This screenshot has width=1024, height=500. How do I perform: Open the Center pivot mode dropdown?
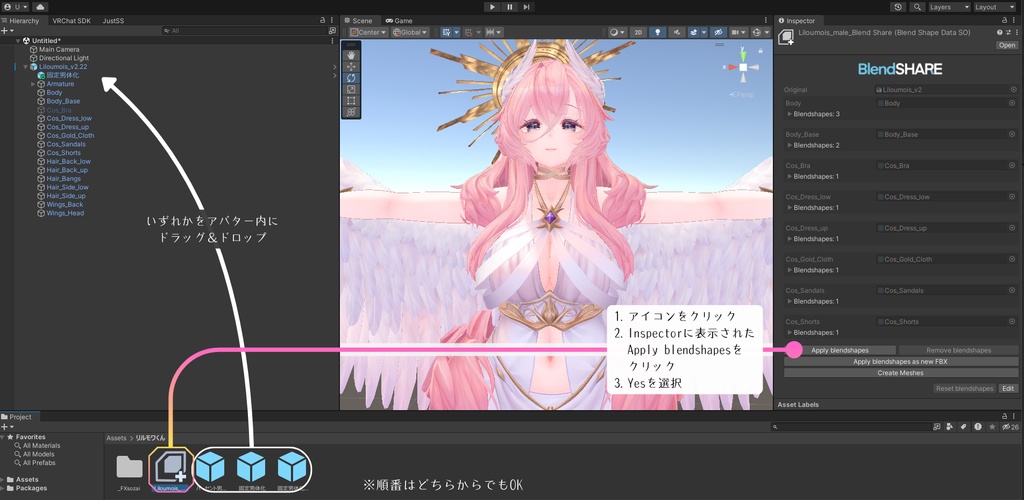(x=368, y=32)
